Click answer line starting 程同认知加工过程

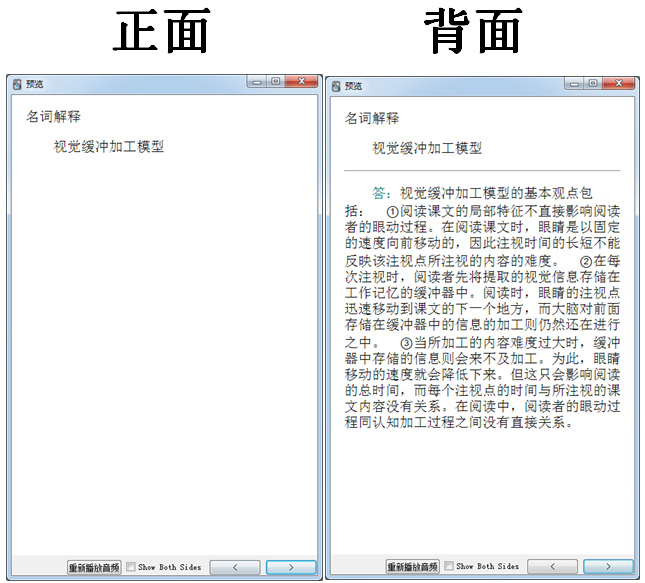(459, 423)
